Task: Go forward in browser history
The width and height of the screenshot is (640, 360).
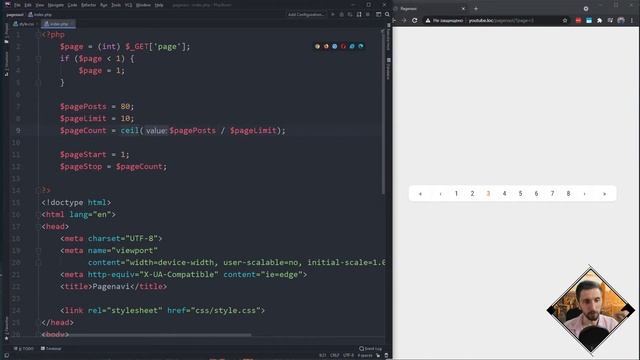Action: pos(404,20)
